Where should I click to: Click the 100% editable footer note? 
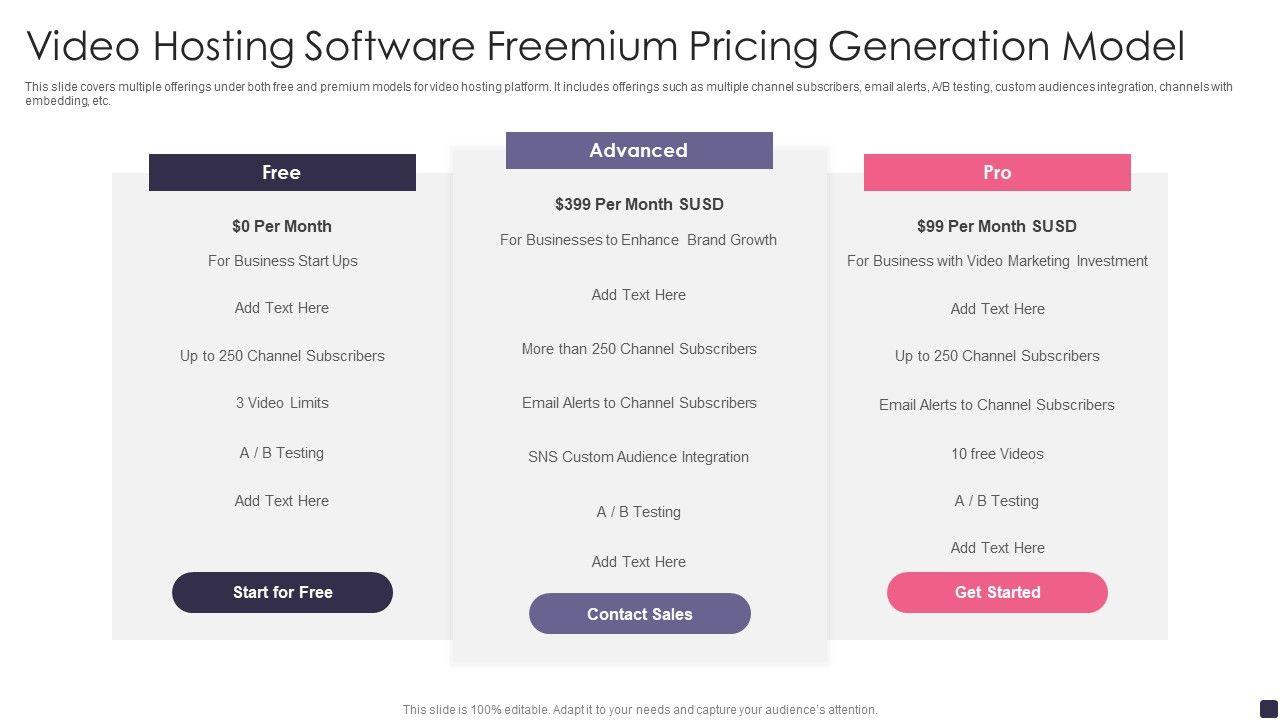click(x=640, y=710)
